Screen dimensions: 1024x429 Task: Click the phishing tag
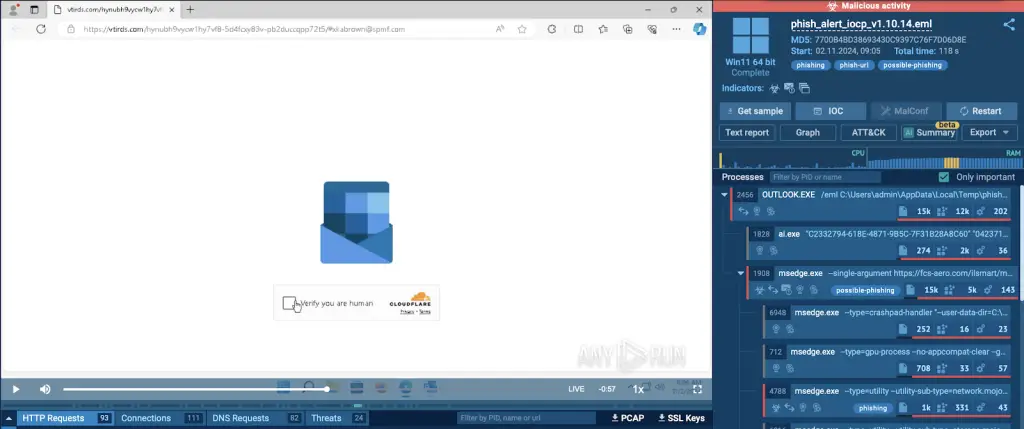[810, 65]
